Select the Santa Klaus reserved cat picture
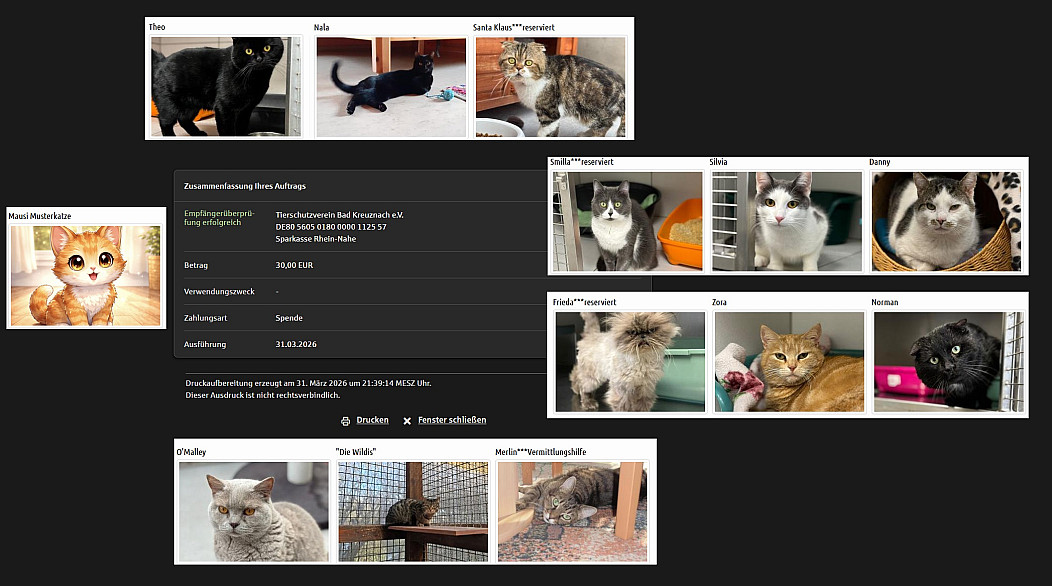The height and width of the screenshot is (586, 1052). point(551,87)
